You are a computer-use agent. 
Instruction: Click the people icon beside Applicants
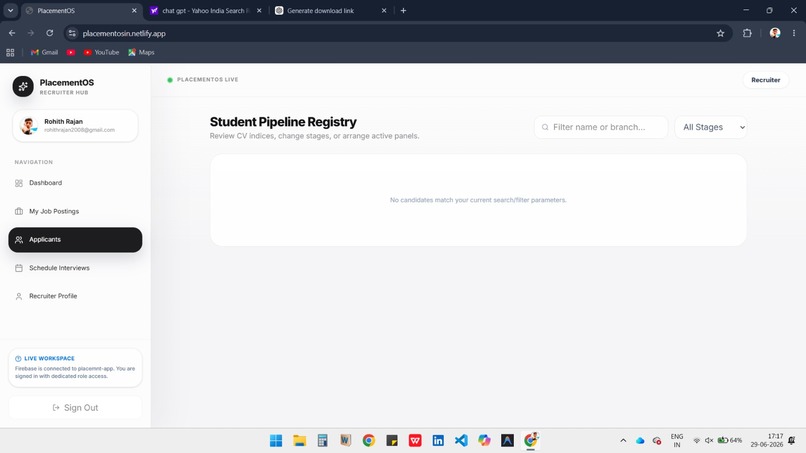pyautogui.click(x=19, y=240)
